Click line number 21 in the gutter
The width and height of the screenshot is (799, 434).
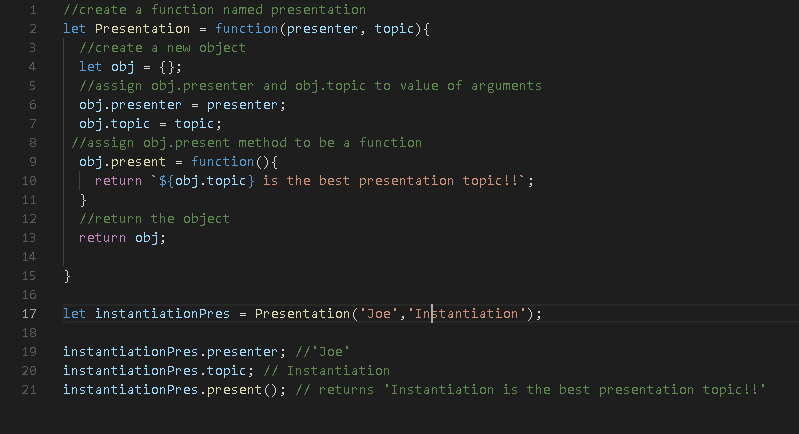point(29,390)
